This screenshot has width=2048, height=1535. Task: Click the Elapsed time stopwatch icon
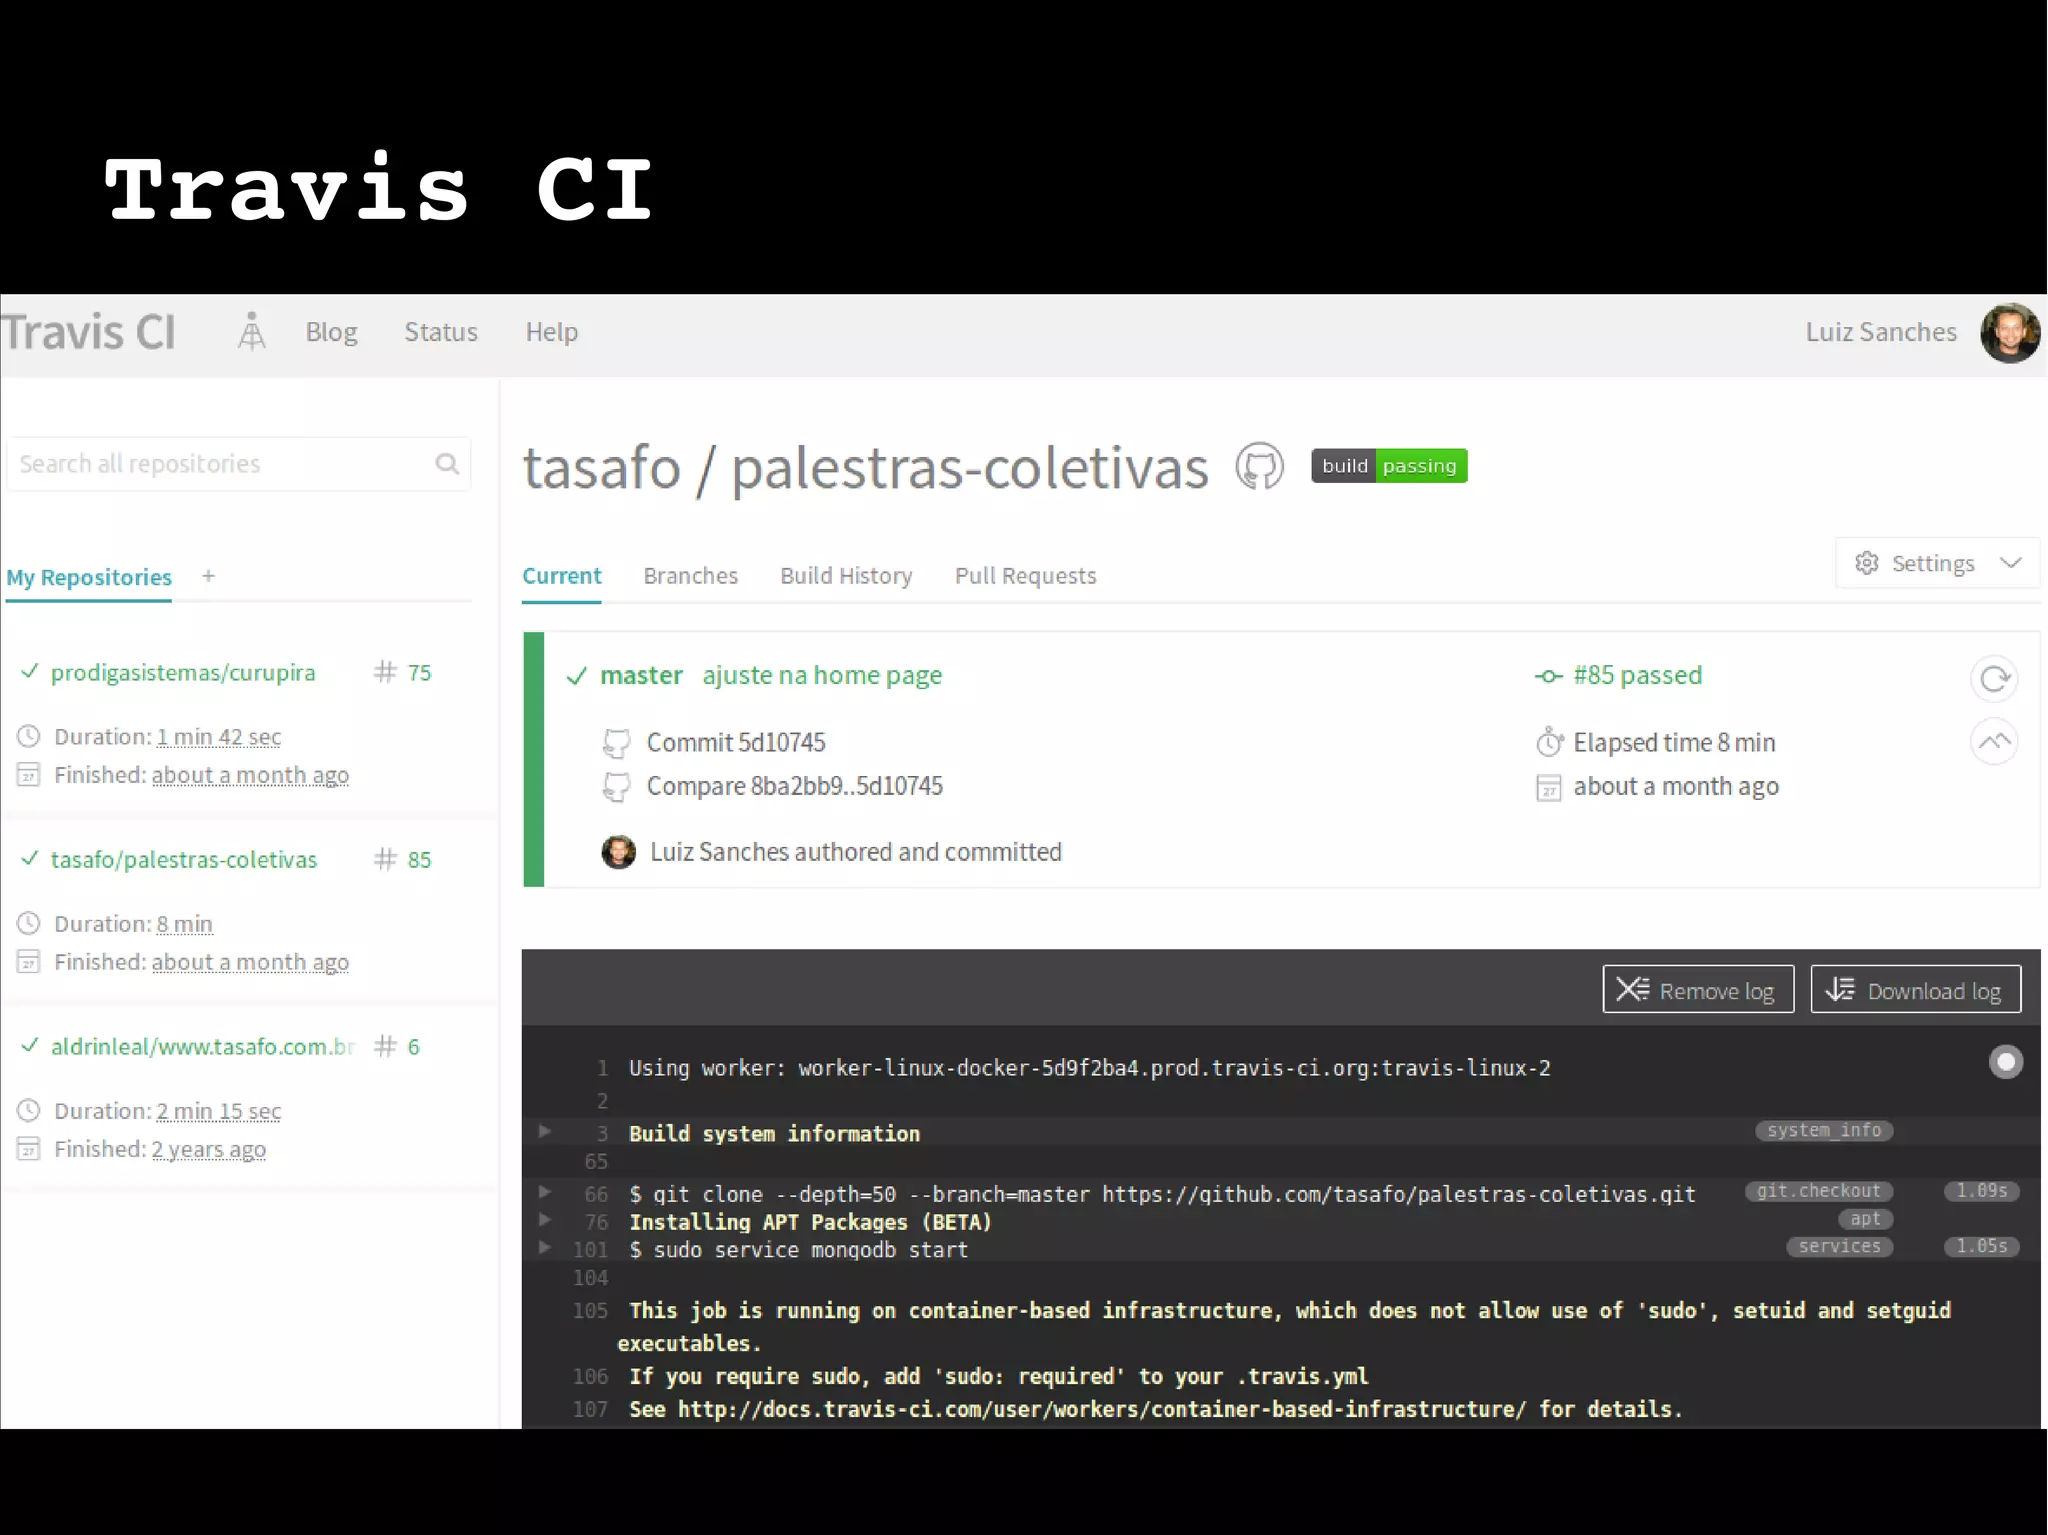[x=1549, y=742]
